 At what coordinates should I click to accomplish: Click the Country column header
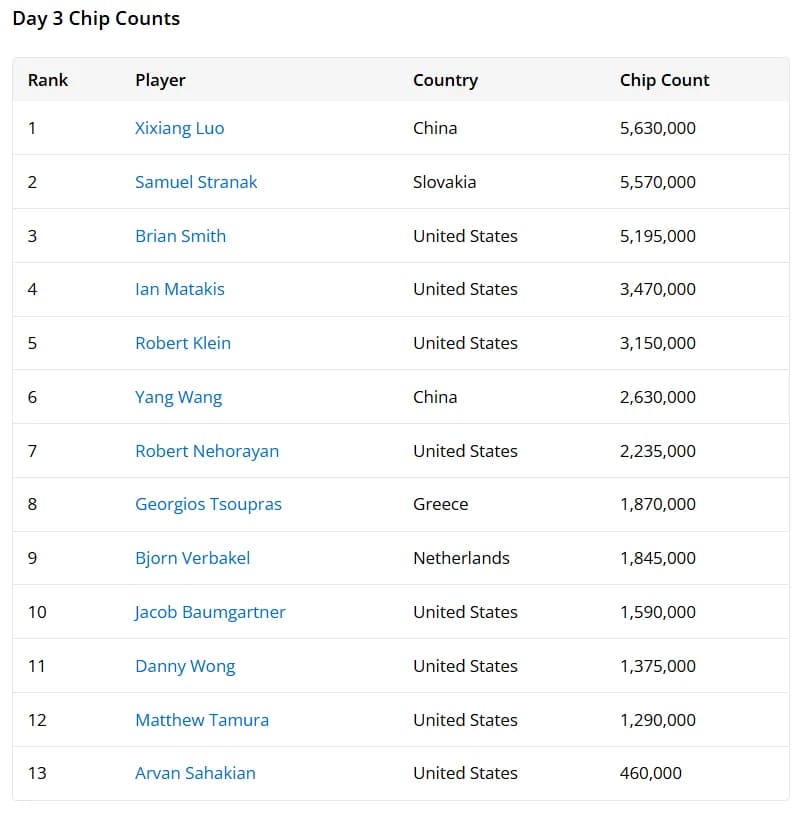click(x=445, y=80)
